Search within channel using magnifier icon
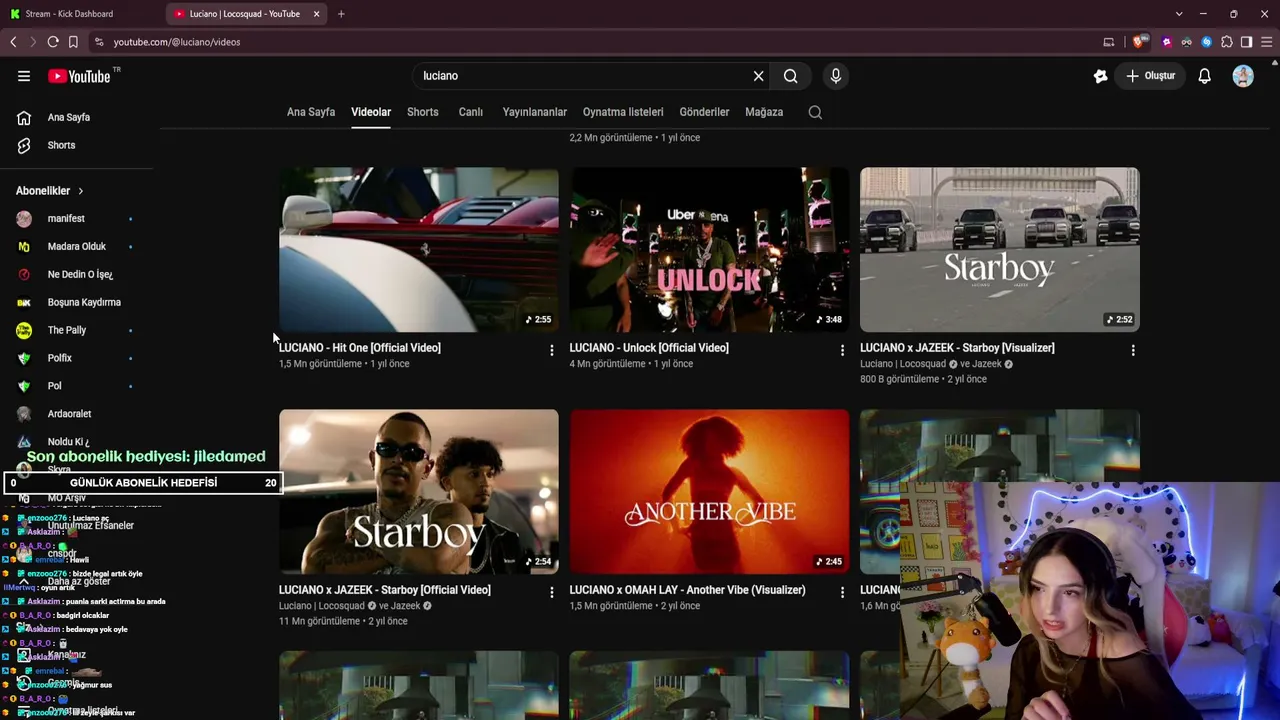This screenshot has height=720, width=1280. (815, 112)
